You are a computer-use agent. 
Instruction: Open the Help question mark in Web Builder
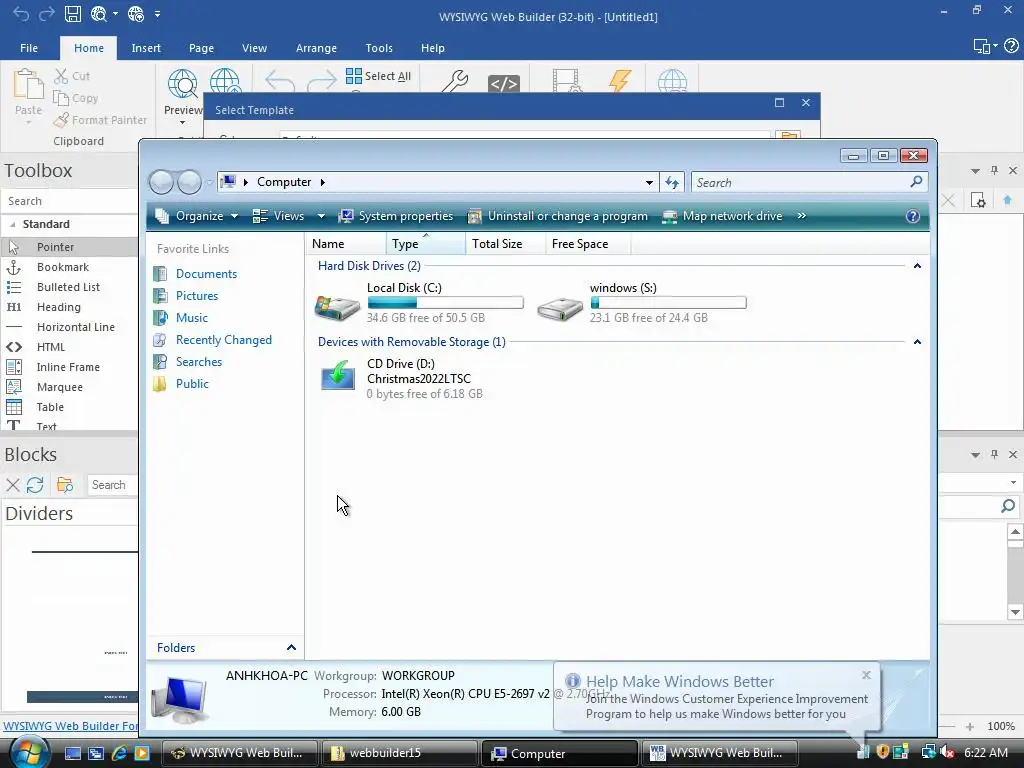click(x=1011, y=46)
